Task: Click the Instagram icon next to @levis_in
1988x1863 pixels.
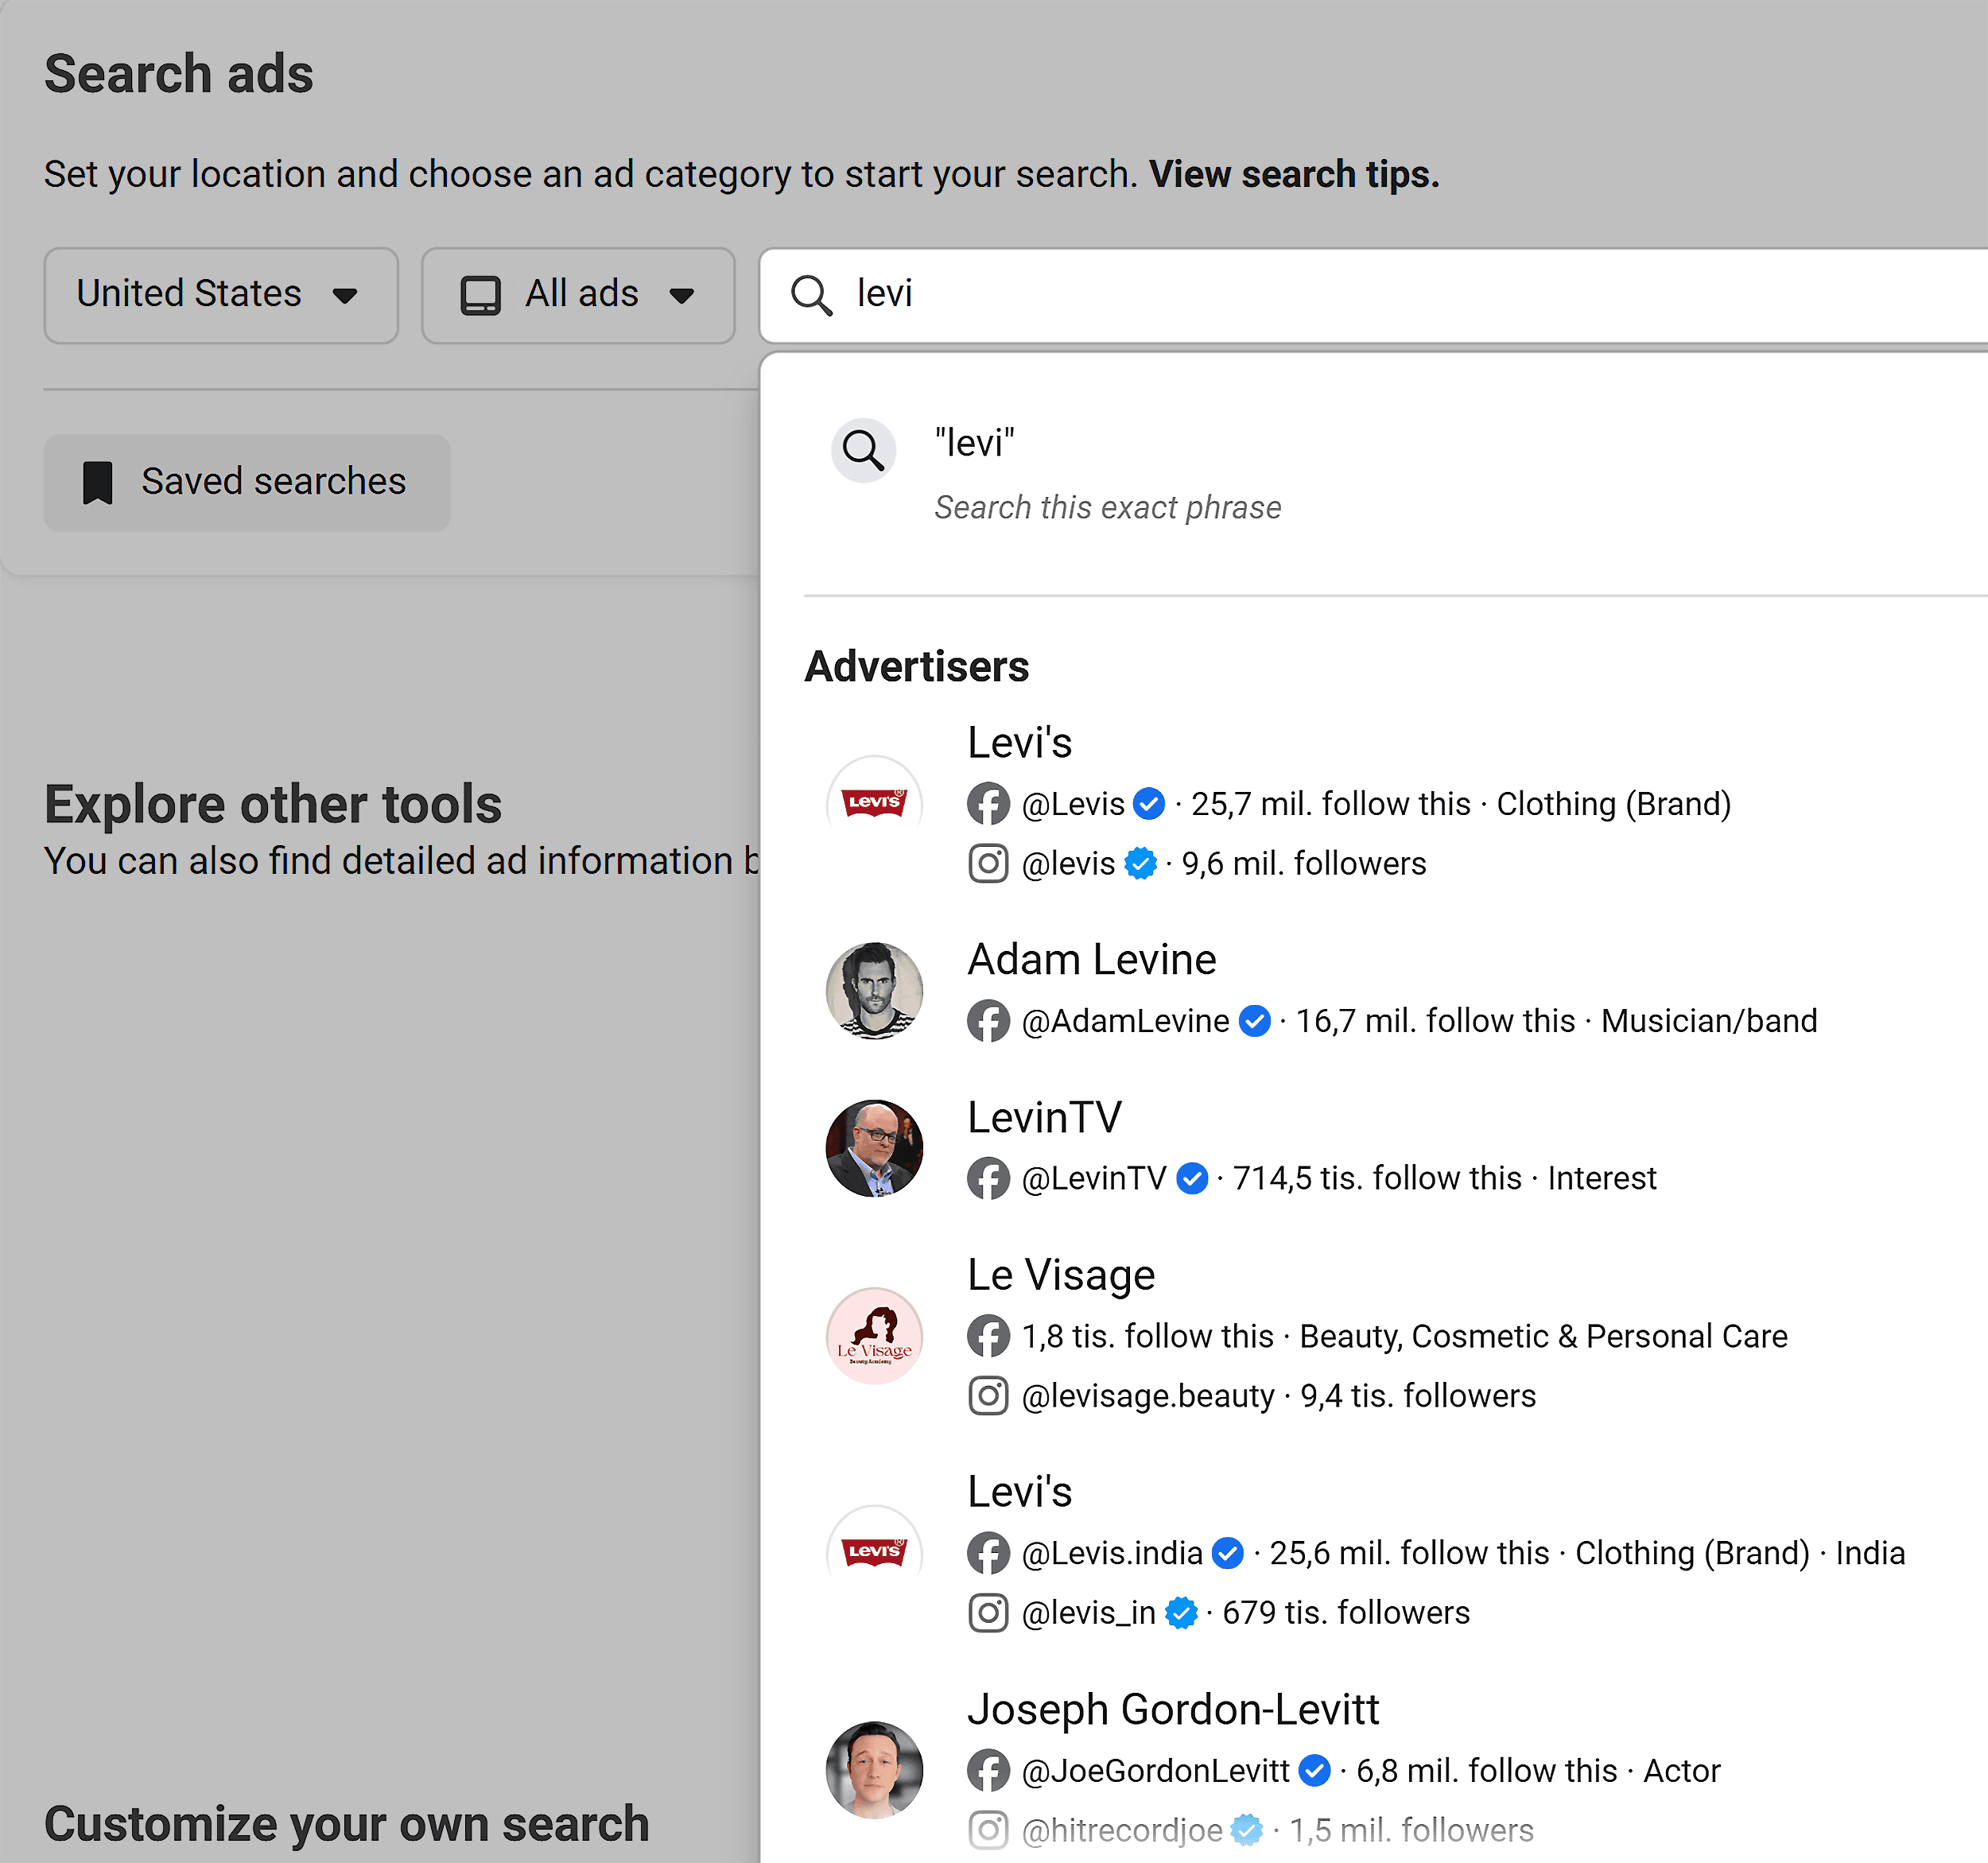Action: 988,1613
